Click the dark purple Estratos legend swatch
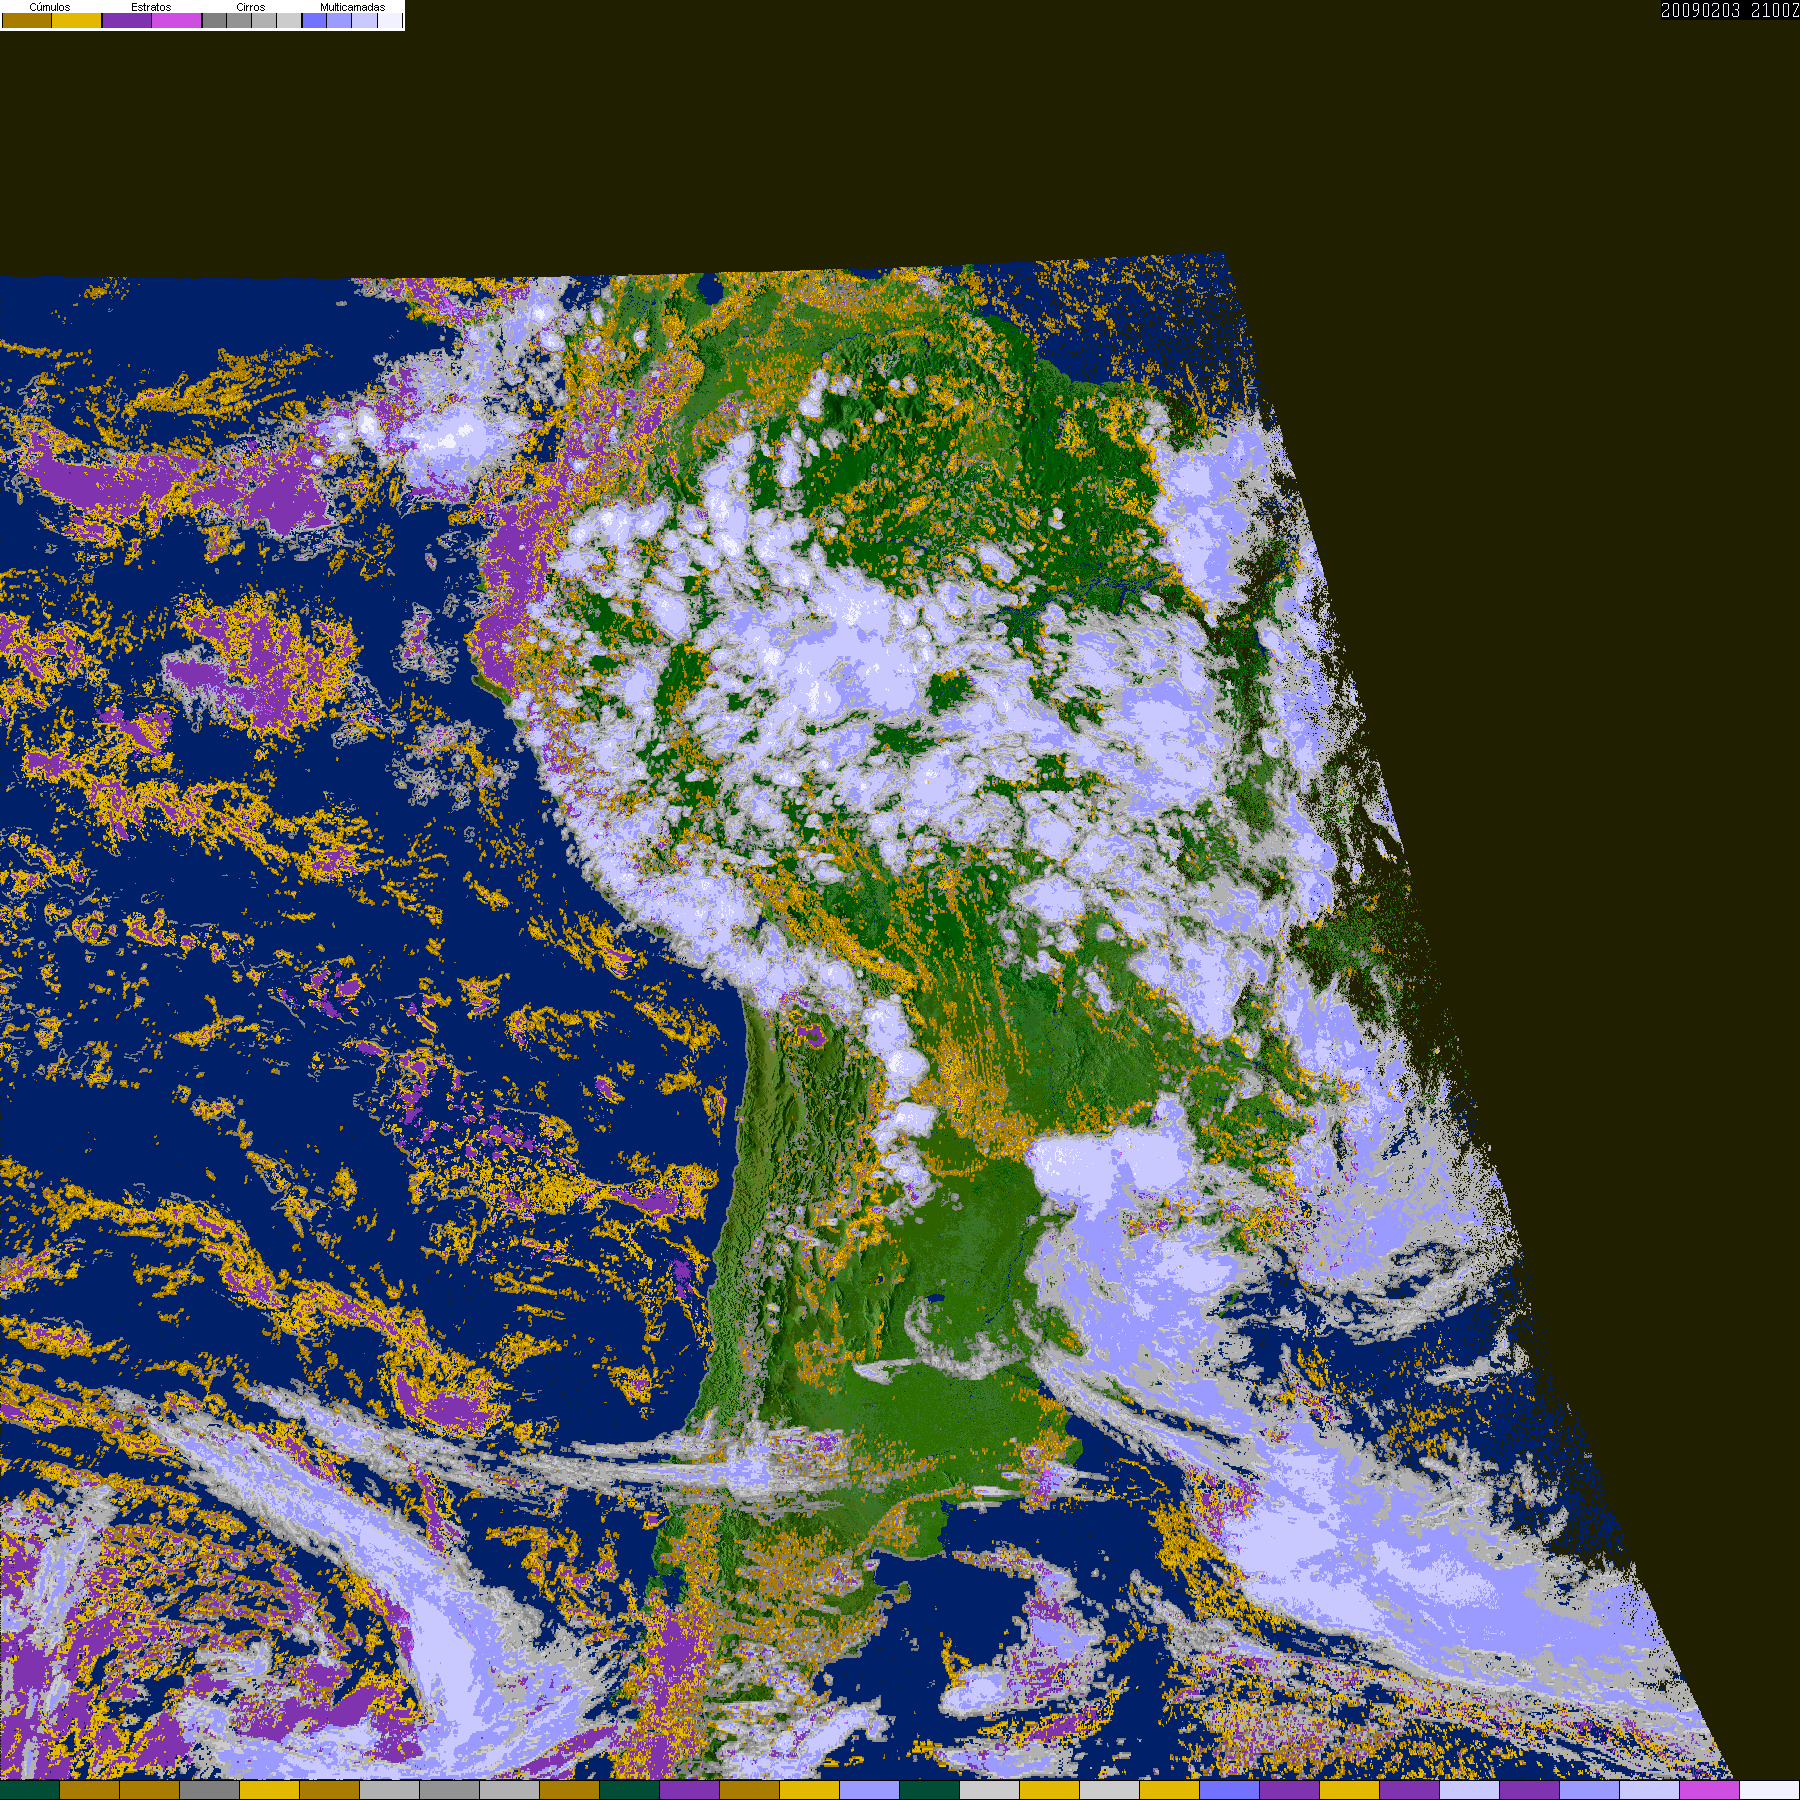The width and height of the screenshot is (1800, 1800). point(127,20)
